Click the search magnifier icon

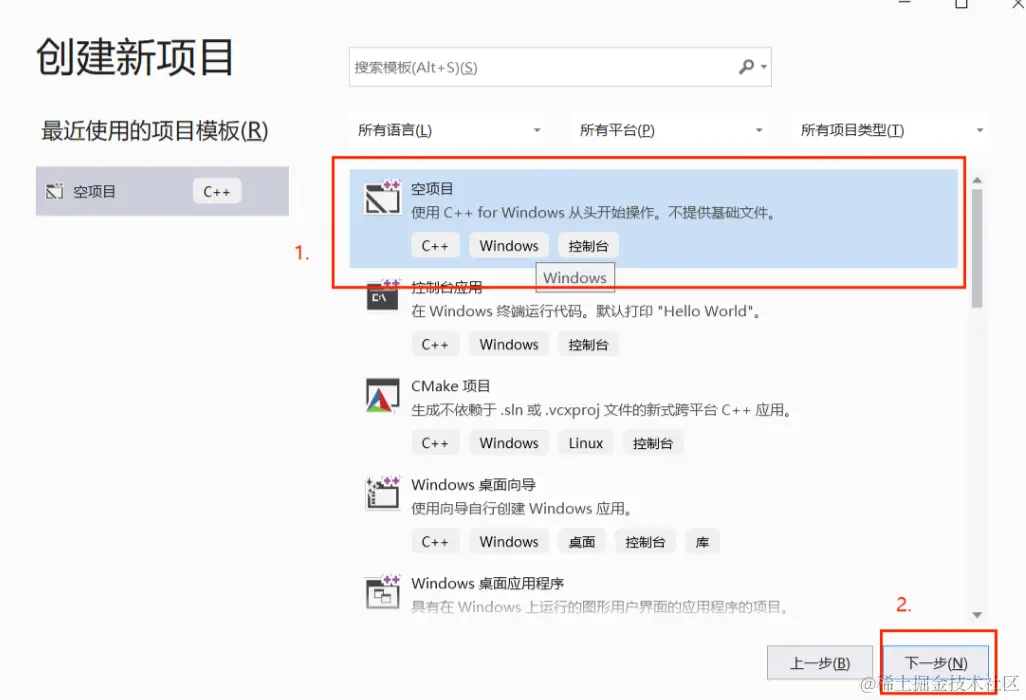pyautogui.click(x=747, y=67)
